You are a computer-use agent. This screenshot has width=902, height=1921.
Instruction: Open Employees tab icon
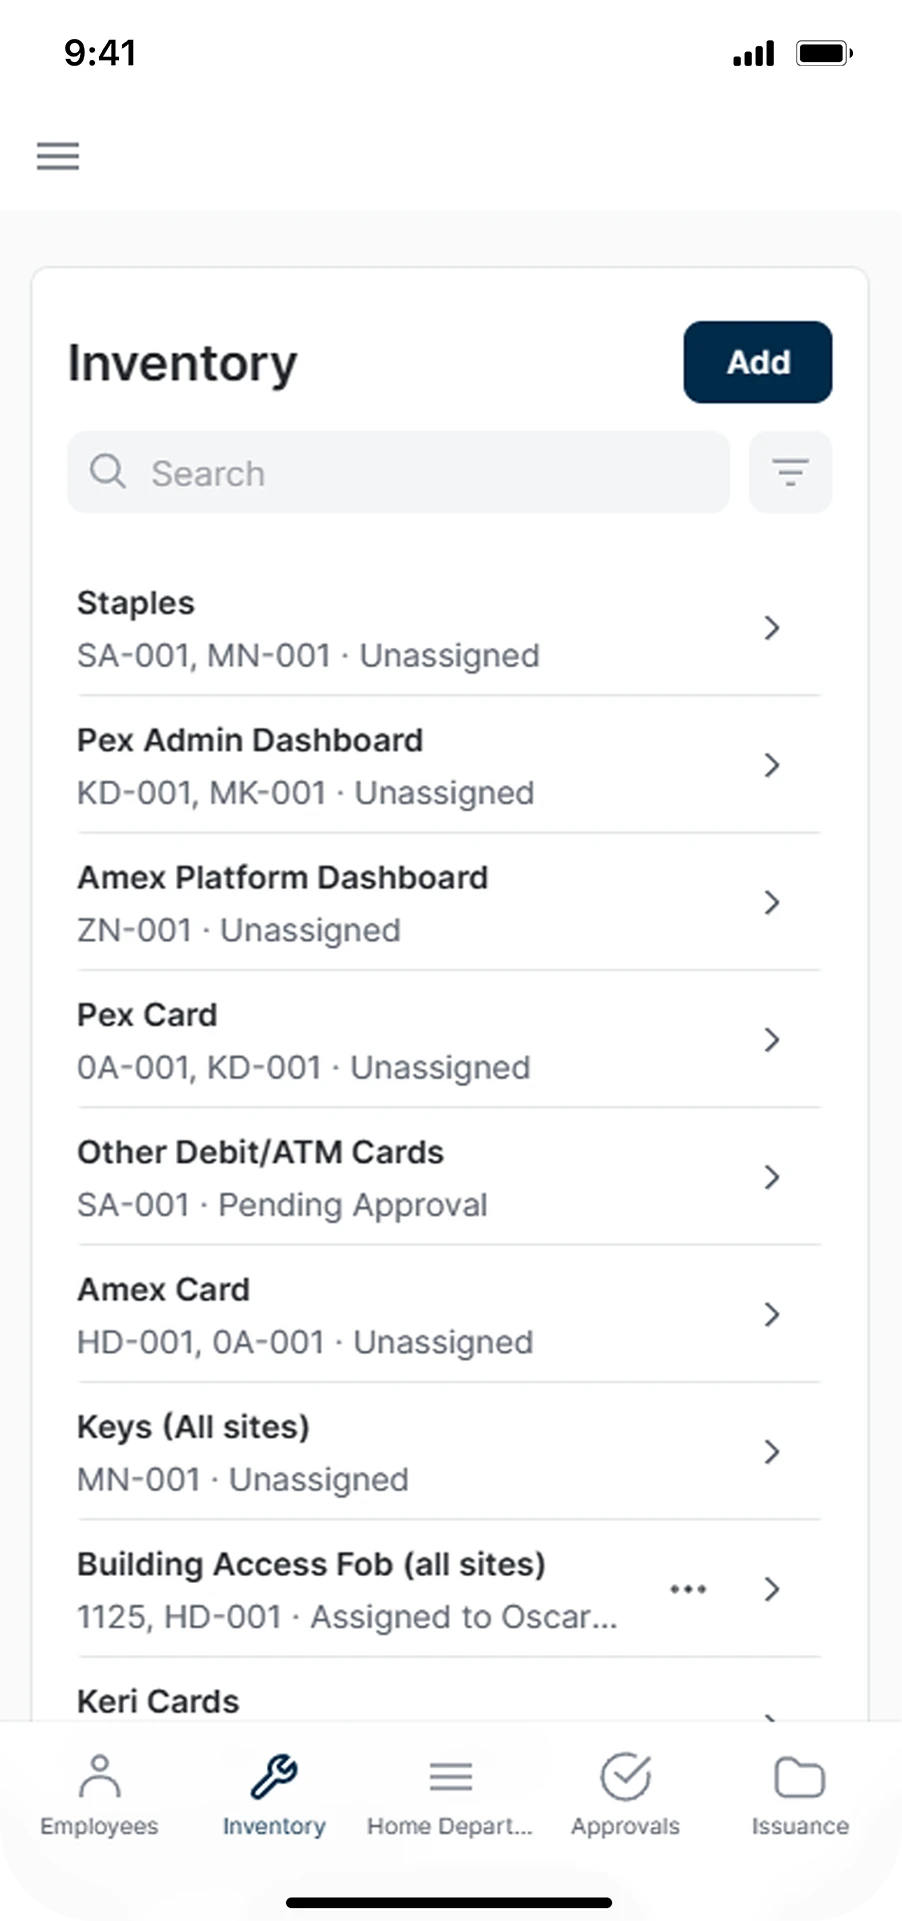[x=99, y=1778]
